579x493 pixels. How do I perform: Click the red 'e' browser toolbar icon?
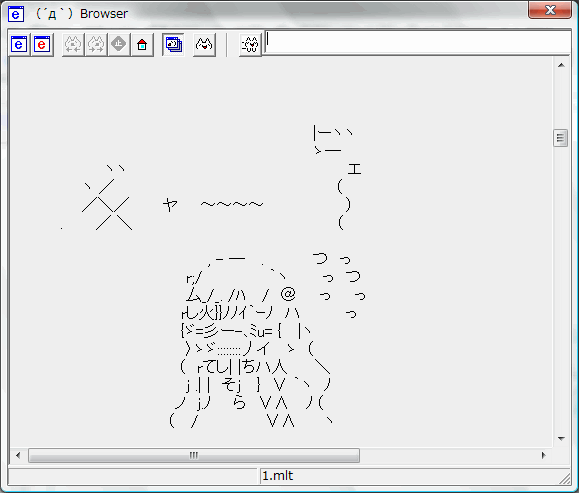point(42,45)
